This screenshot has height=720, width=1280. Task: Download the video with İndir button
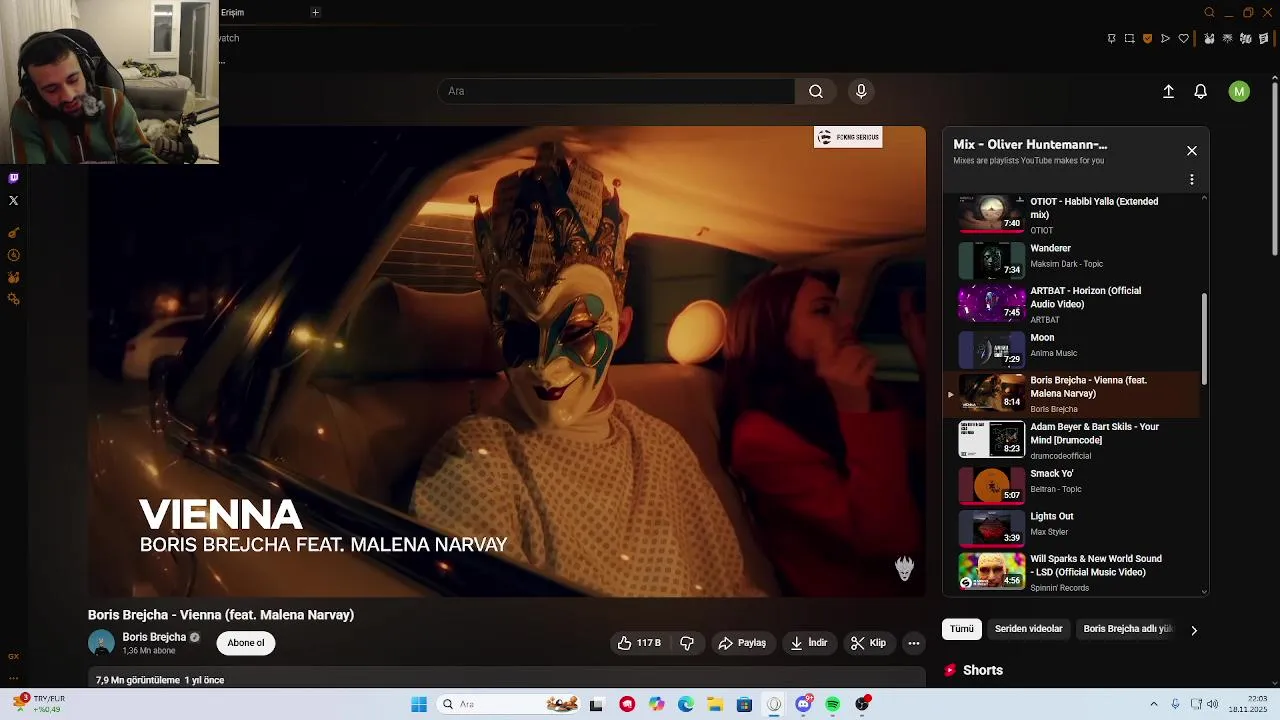point(808,643)
